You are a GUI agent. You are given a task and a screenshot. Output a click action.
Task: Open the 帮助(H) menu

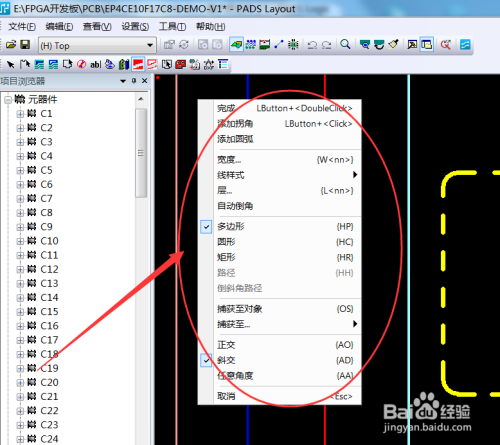(x=211, y=26)
